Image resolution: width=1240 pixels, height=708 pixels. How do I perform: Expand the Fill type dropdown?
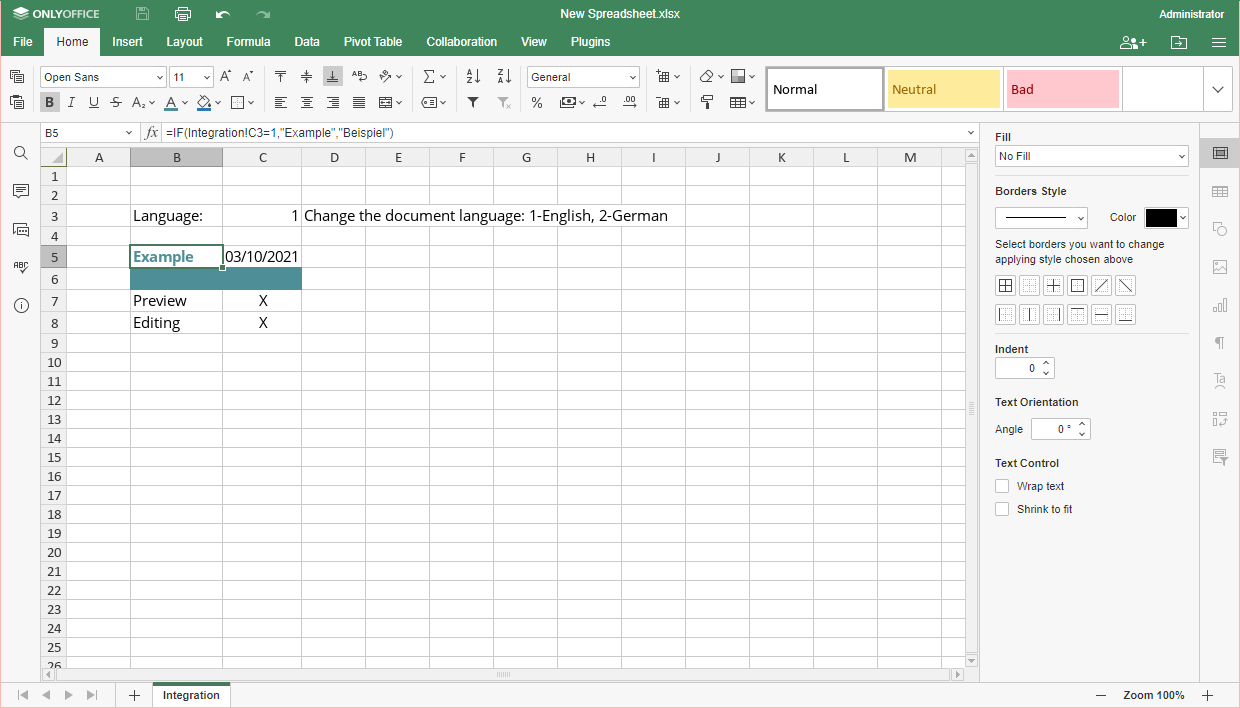tap(1091, 156)
